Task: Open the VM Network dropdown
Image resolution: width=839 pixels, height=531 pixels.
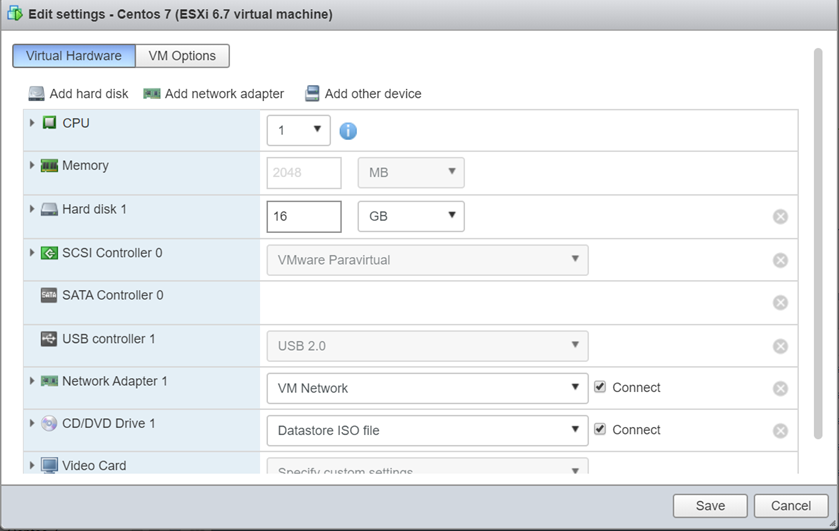Action: 428,388
